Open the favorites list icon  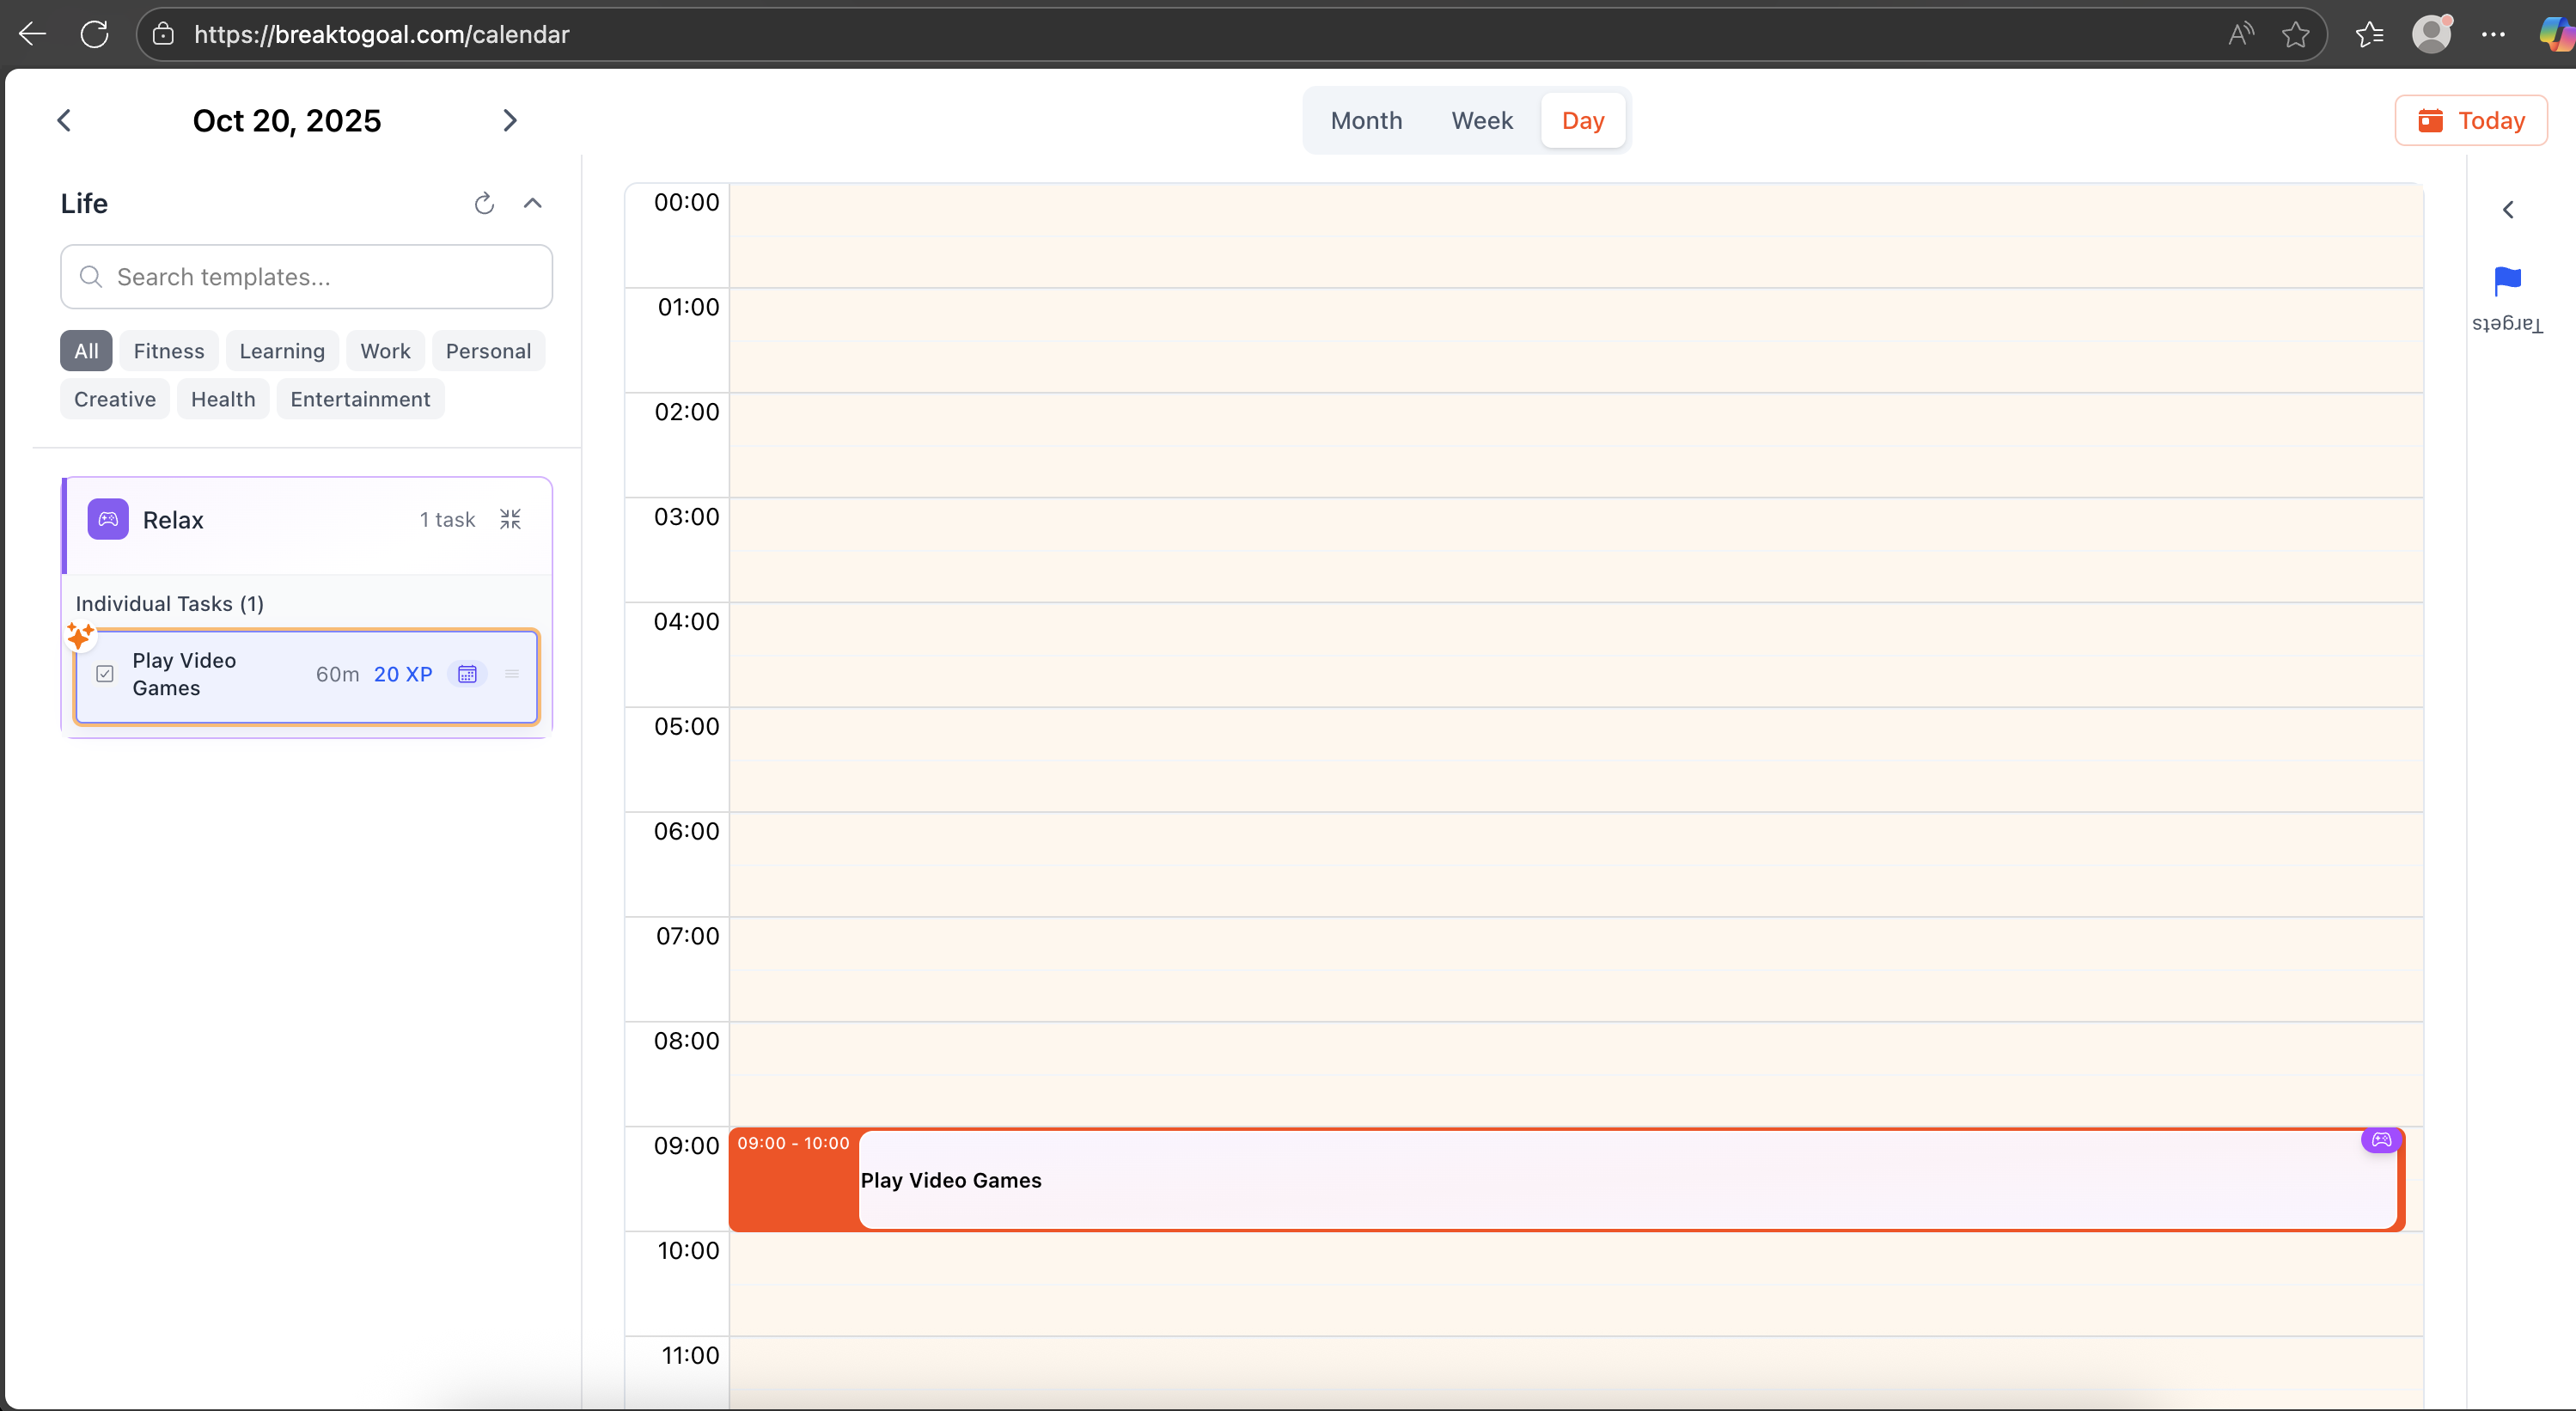2369,34
